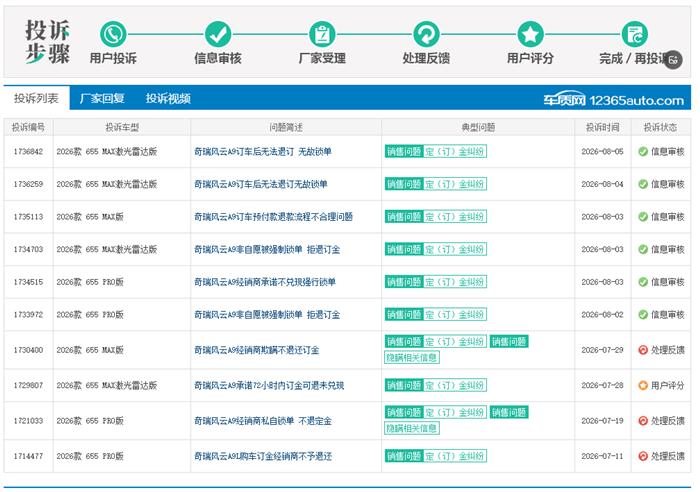Click the 销售问题 tag in row 1736842
The image size is (700, 492).
point(404,151)
